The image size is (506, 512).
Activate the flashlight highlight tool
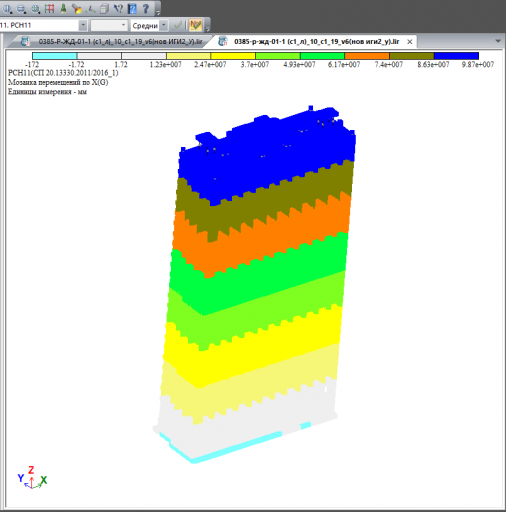77,9
